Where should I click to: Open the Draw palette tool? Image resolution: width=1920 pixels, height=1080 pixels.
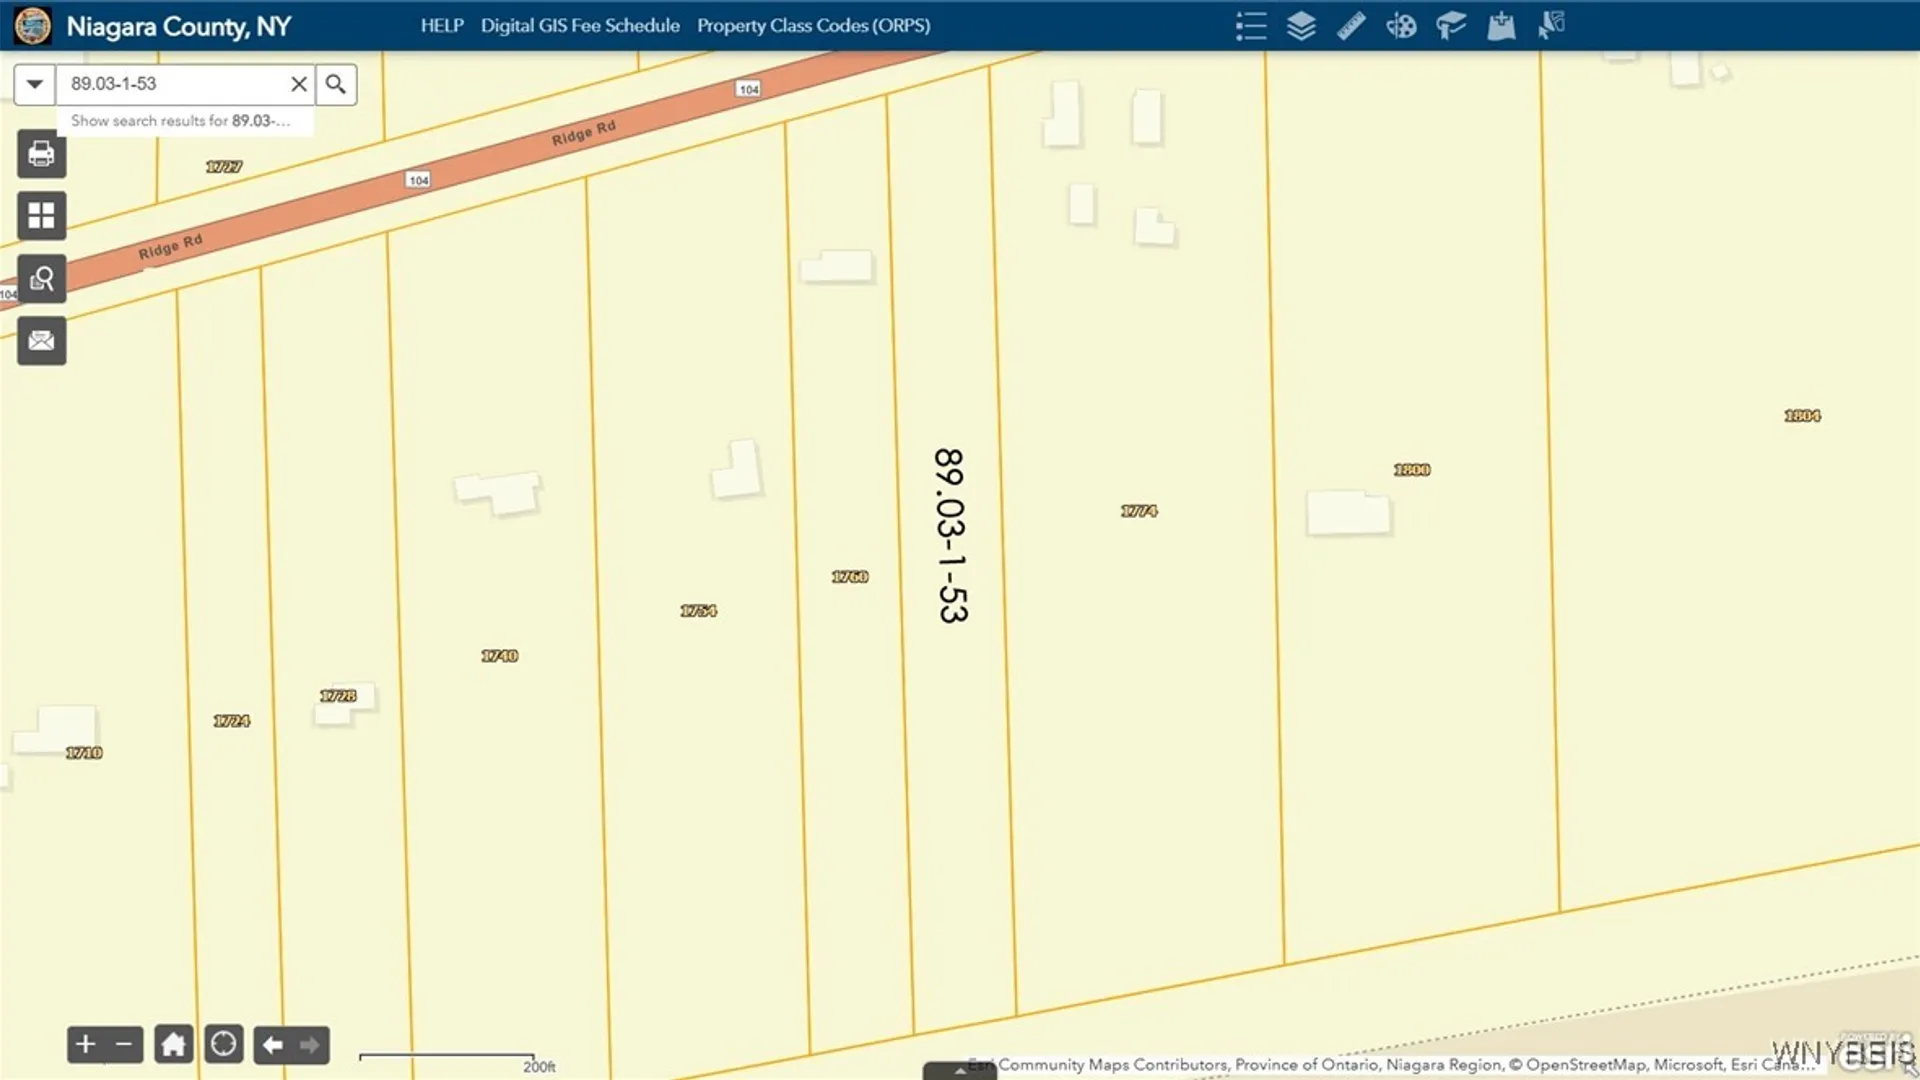1400,26
